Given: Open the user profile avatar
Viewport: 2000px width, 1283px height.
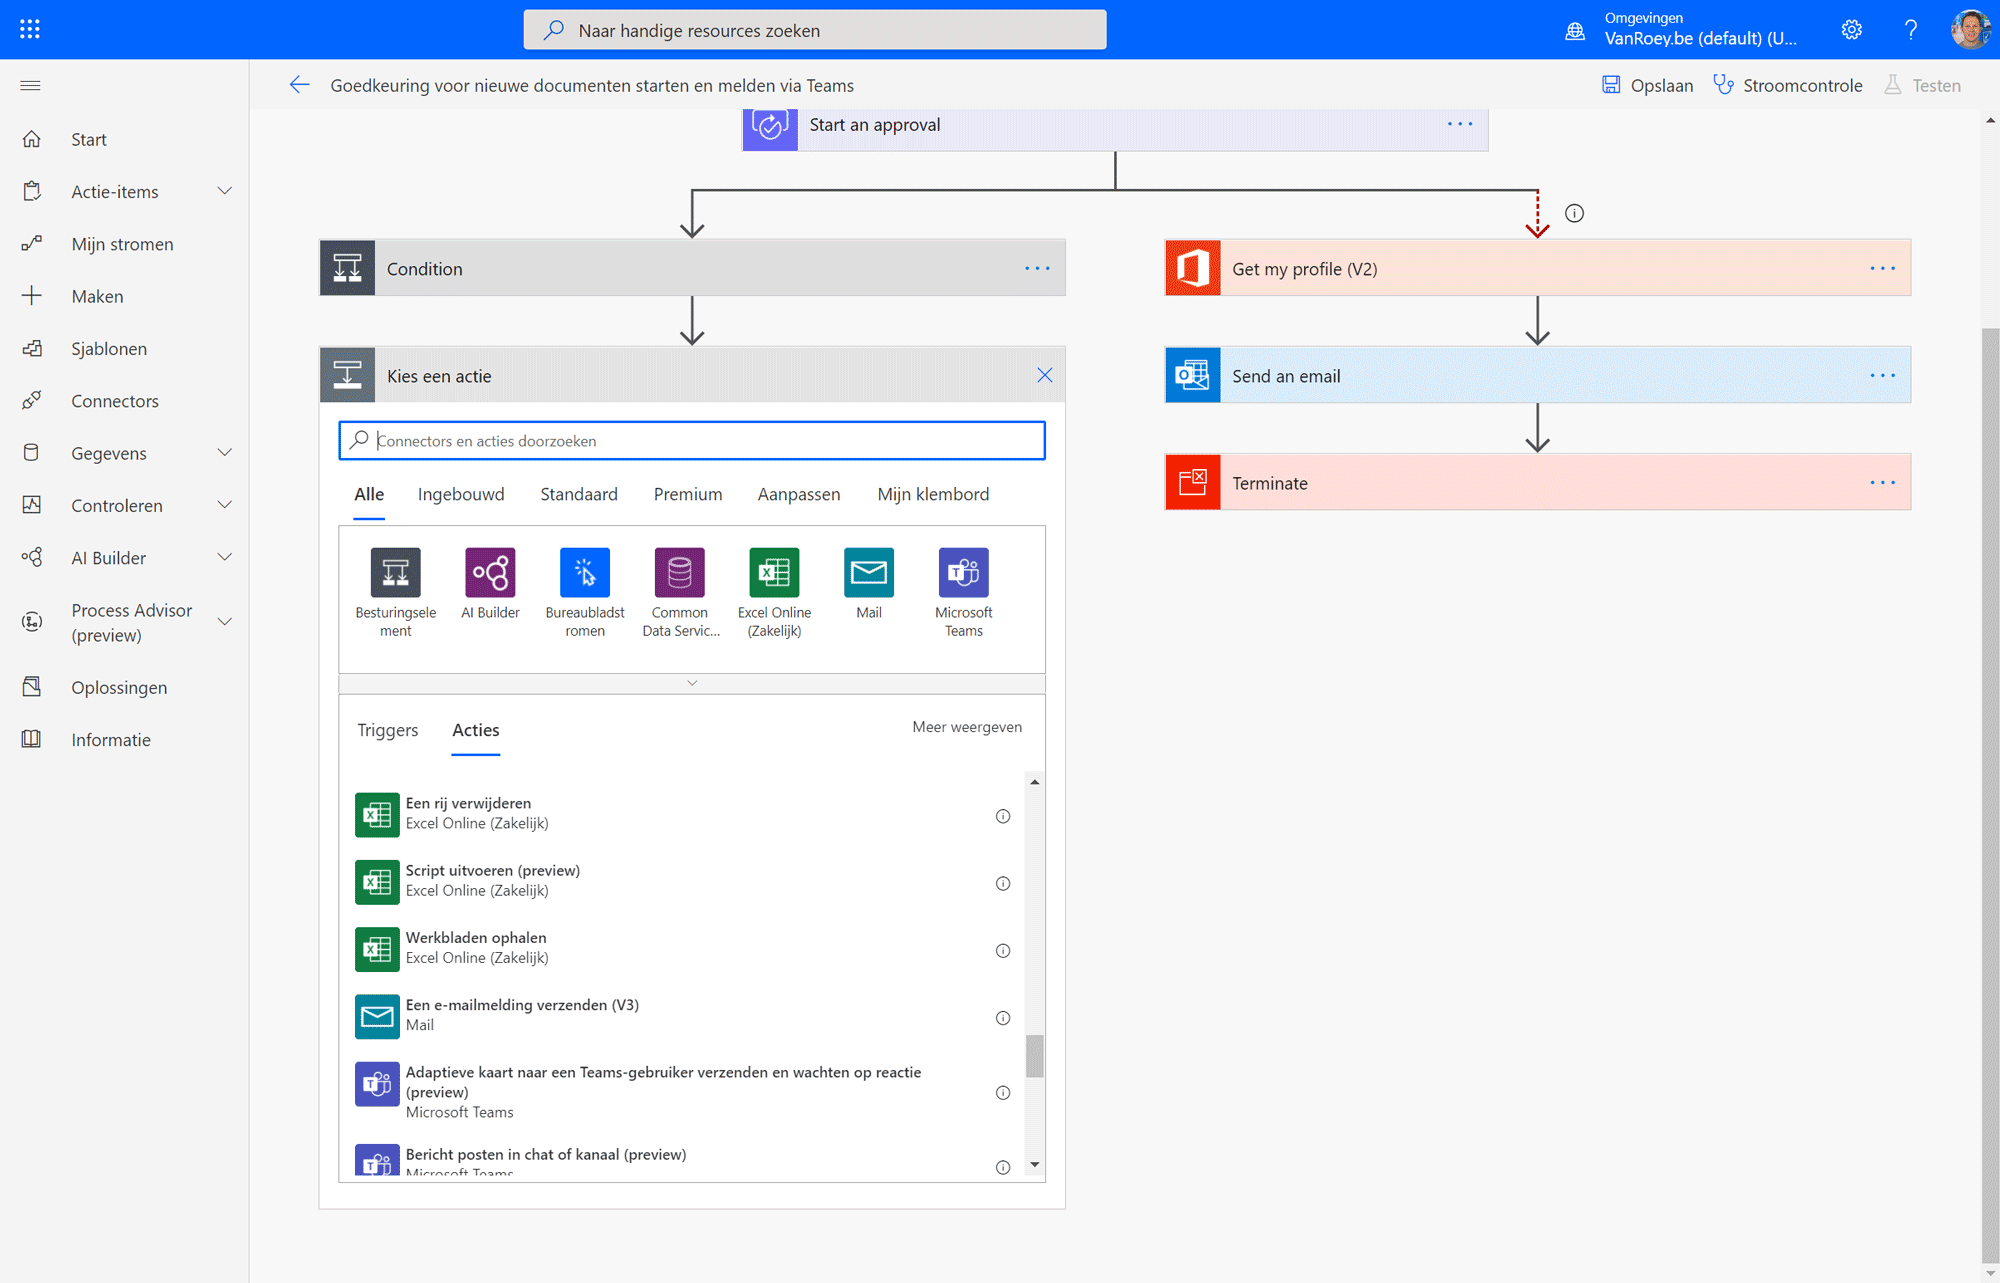Looking at the screenshot, I should click(x=1970, y=30).
